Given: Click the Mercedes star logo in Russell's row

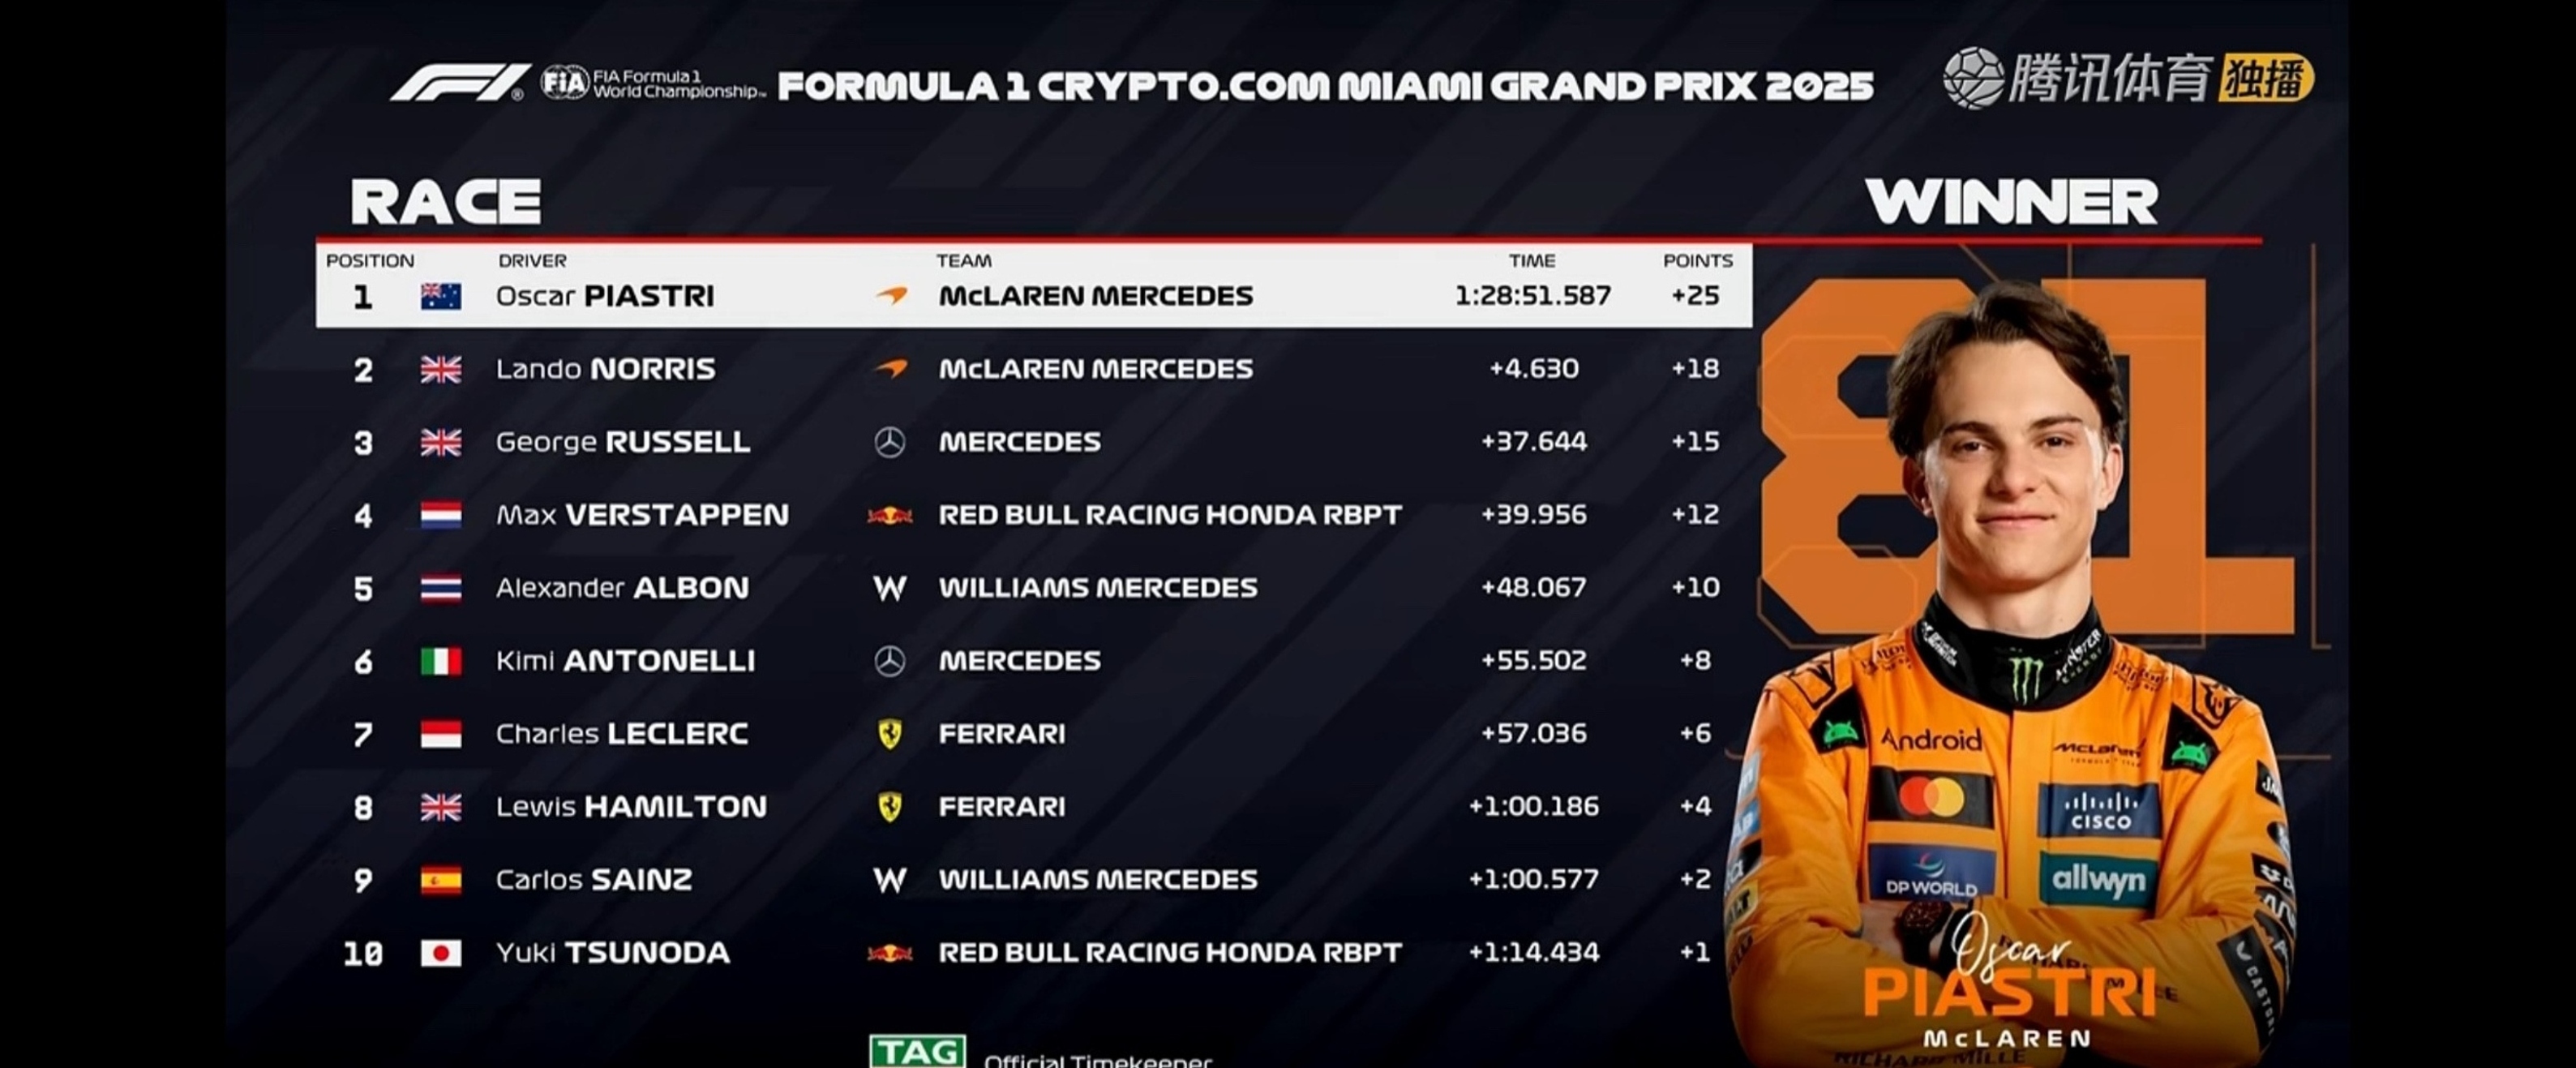Looking at the screenshot, I should [889, 442].
